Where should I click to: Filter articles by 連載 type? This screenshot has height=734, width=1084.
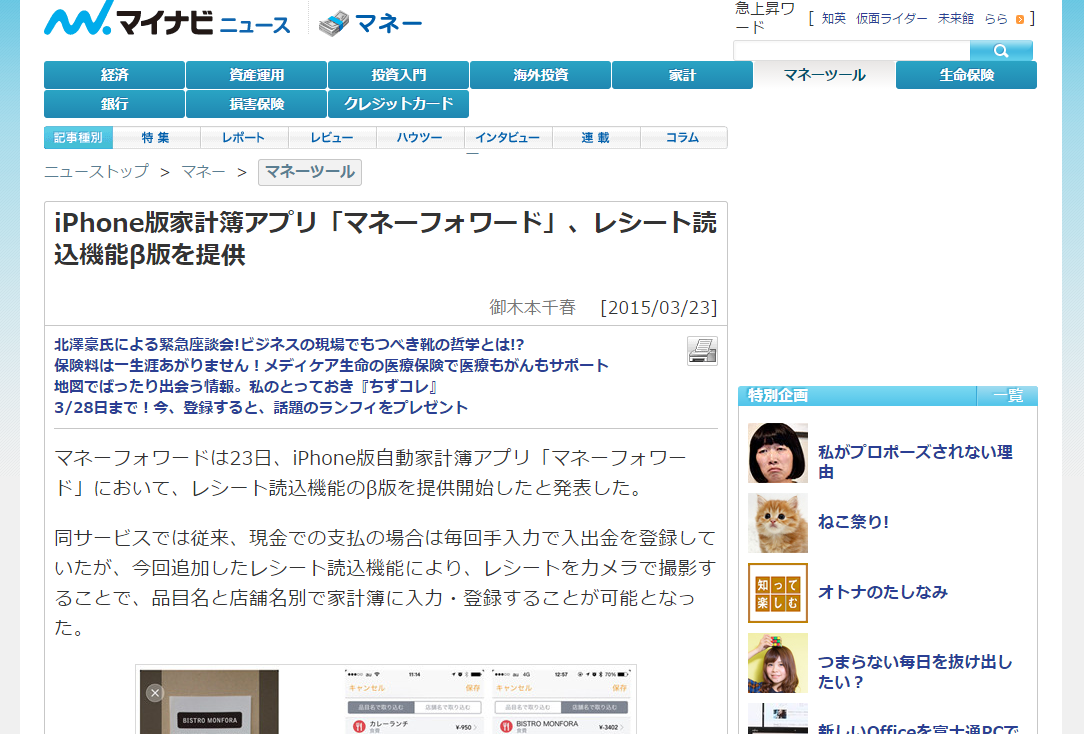coord(596,138)
